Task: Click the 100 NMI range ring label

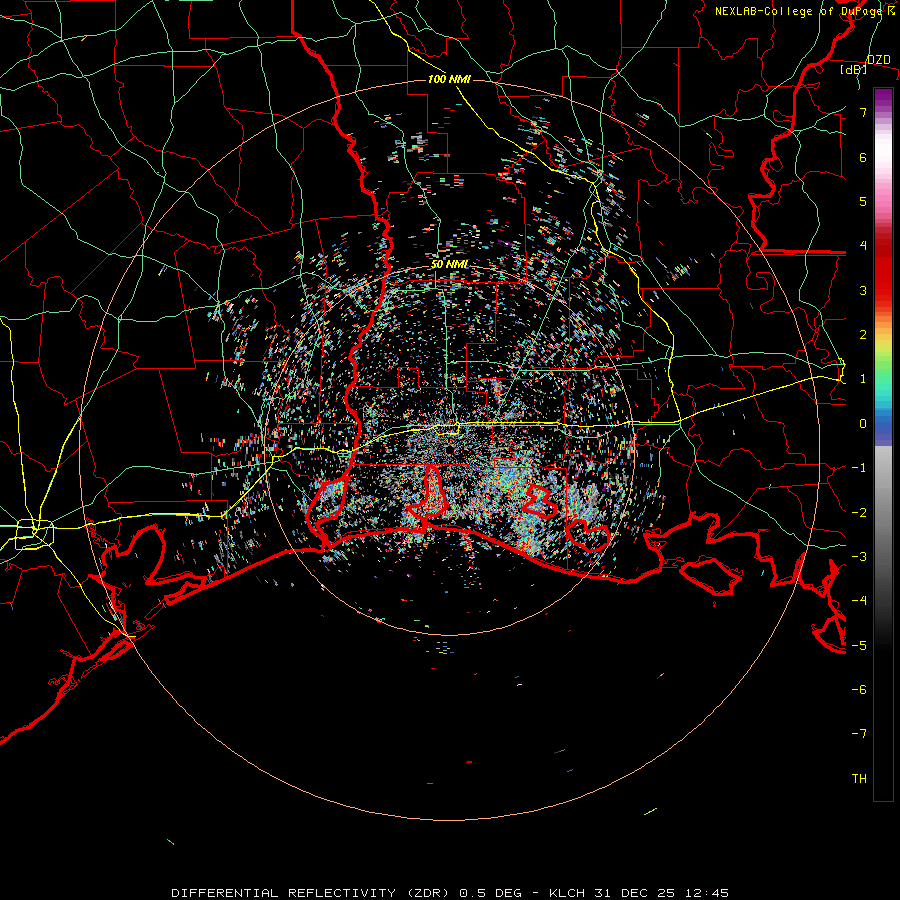Action: 449,79
